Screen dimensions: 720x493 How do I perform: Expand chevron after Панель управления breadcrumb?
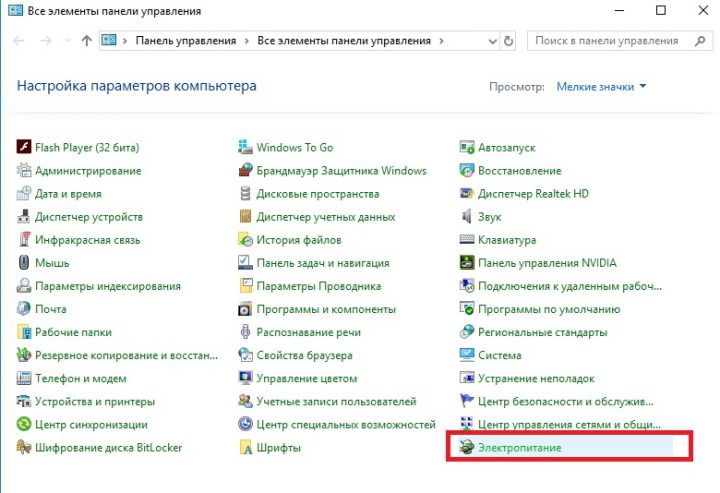tap(247, 41)
